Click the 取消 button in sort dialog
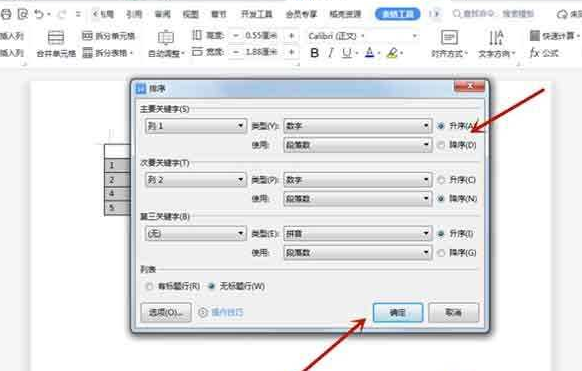This screenshot has width=582, height=371. point(454,312)
